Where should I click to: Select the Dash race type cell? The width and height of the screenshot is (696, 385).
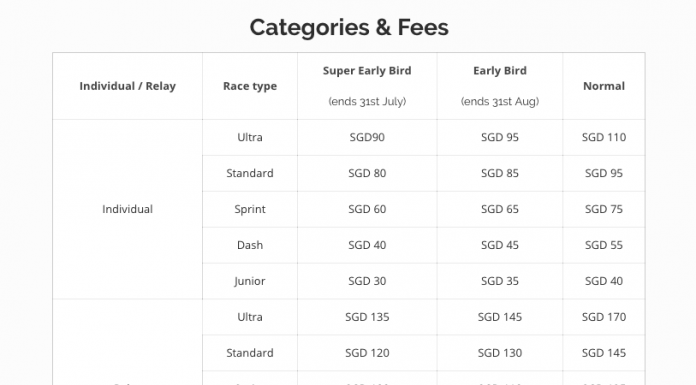[x=250, y=245]
